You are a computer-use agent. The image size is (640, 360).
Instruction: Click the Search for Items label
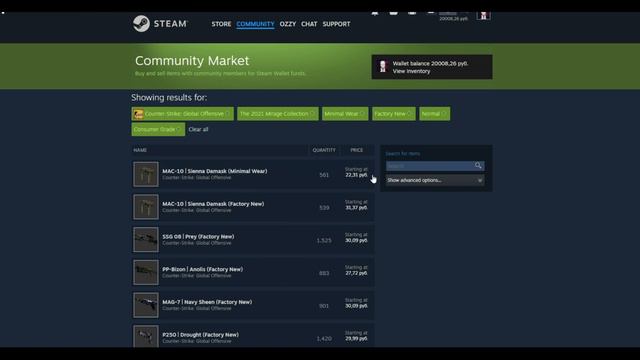coord(403,153)
